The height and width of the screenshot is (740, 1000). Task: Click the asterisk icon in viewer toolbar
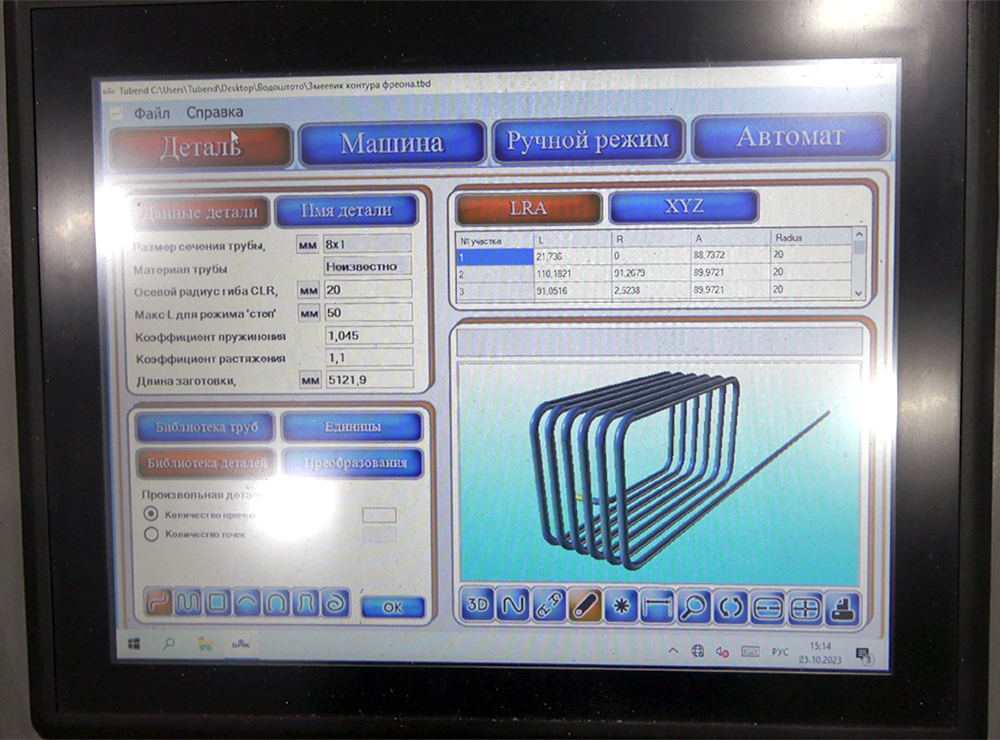click(621, 606)
